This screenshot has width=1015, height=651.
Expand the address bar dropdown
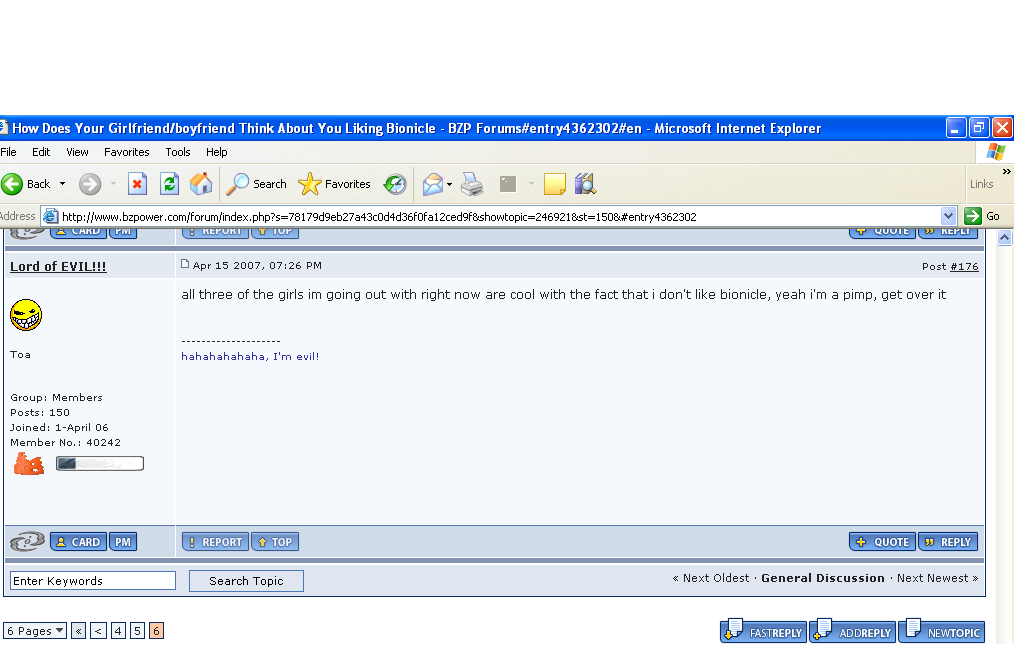[x=948, y=216]
